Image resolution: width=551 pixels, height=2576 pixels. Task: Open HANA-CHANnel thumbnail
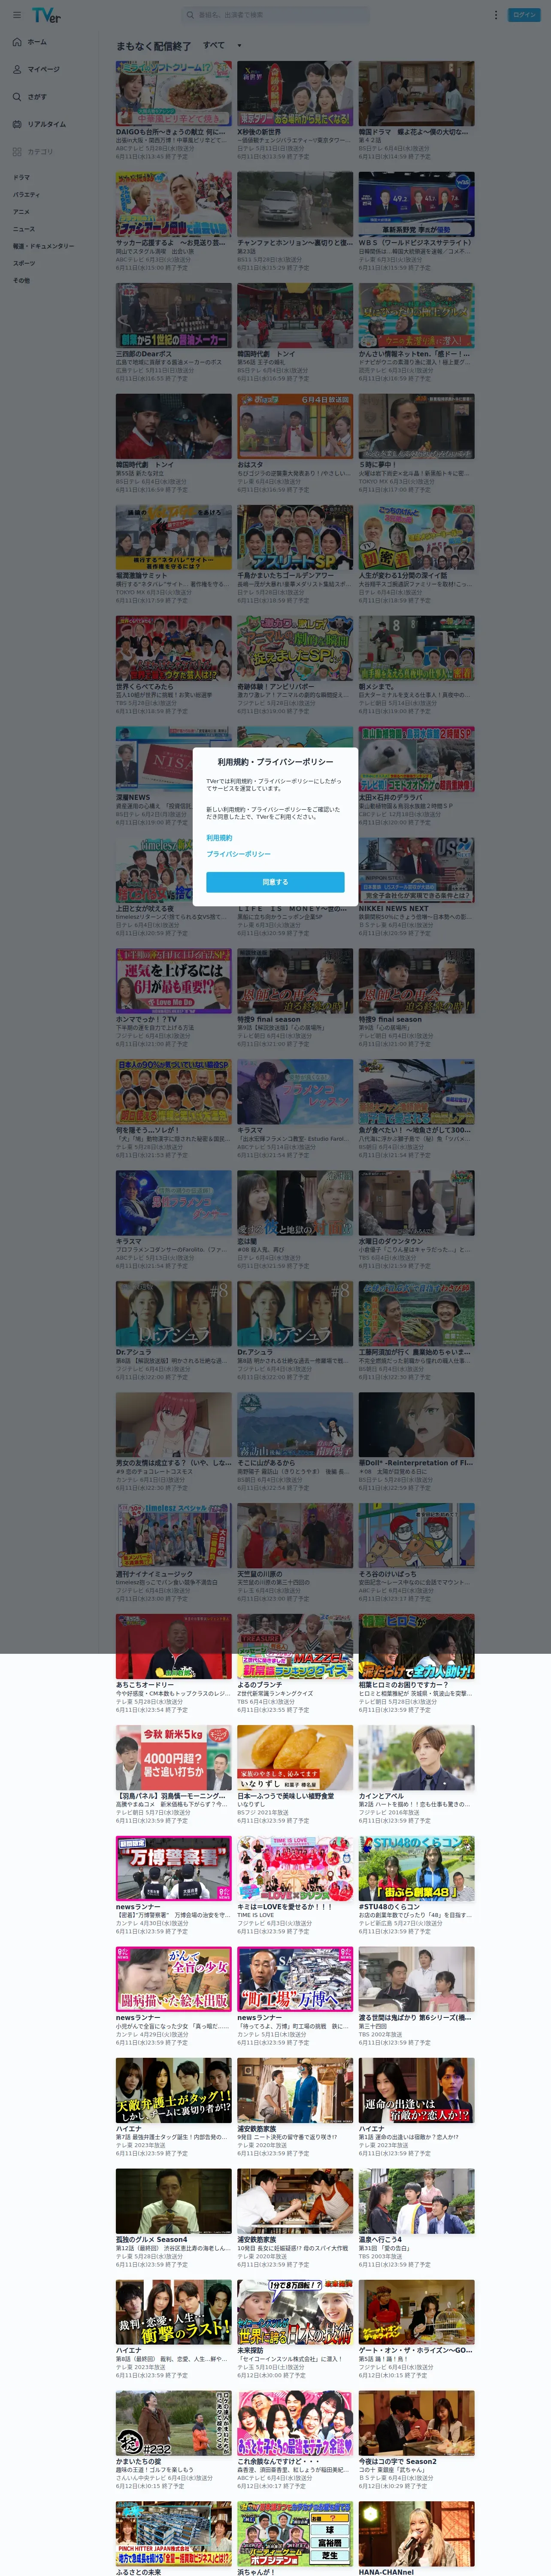[x=417, y=2534]
